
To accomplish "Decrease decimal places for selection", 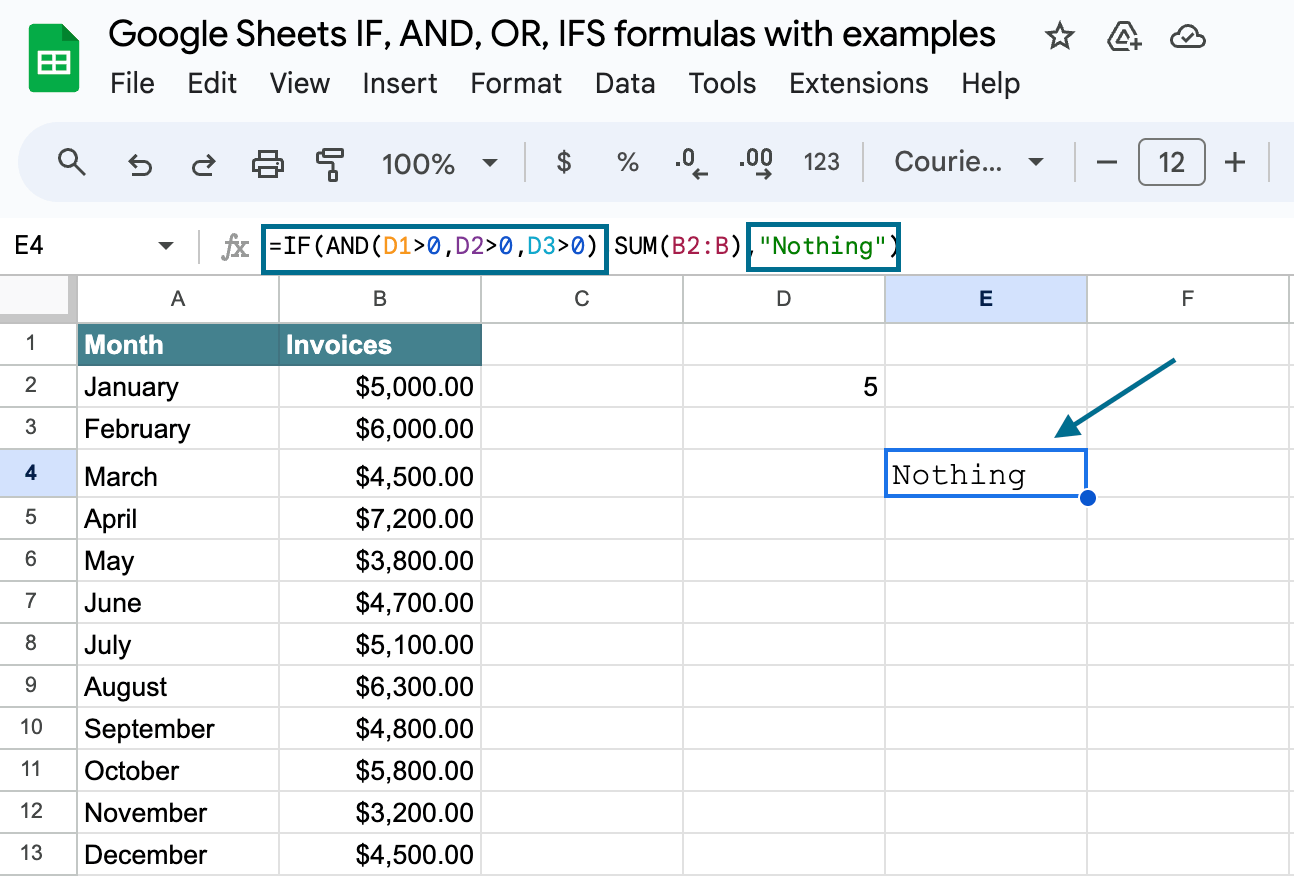I will [x=691, y=162].
